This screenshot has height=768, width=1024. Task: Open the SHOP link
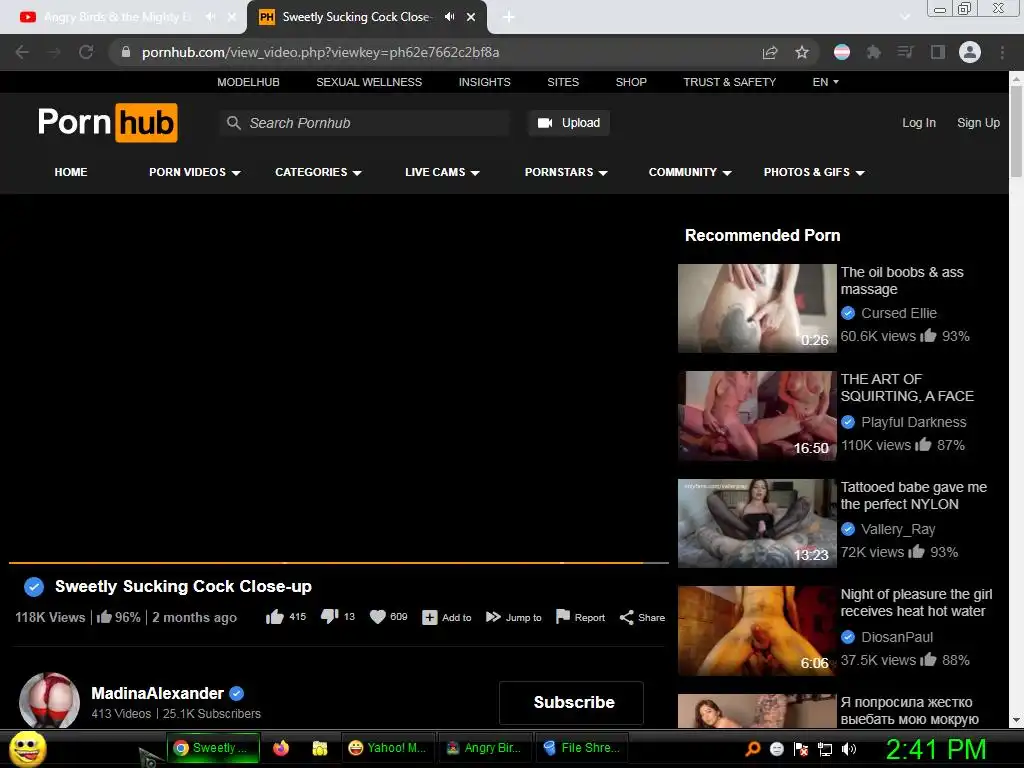click(631, 82)
